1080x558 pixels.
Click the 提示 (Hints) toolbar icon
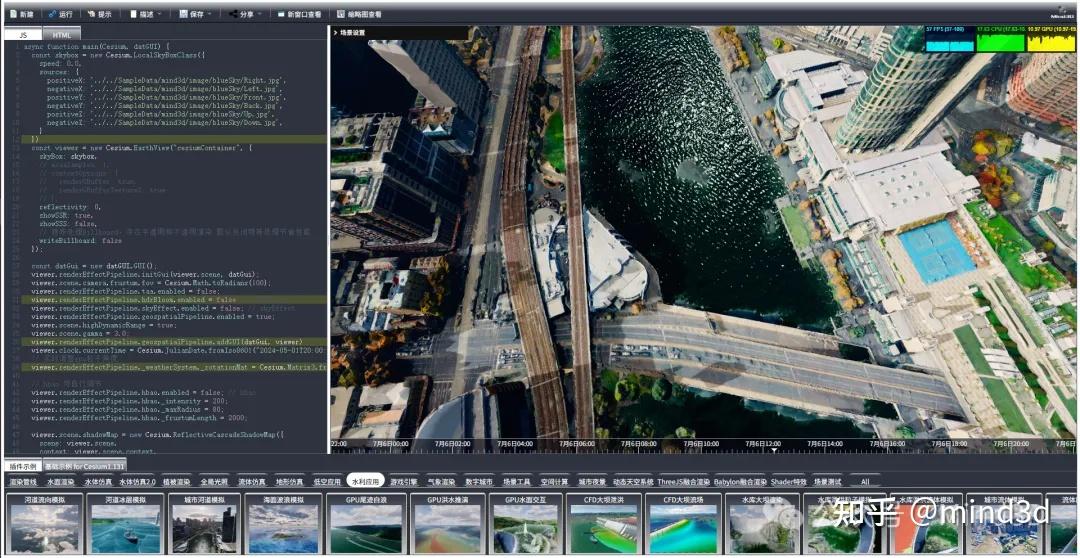click(x=91, y=14)
